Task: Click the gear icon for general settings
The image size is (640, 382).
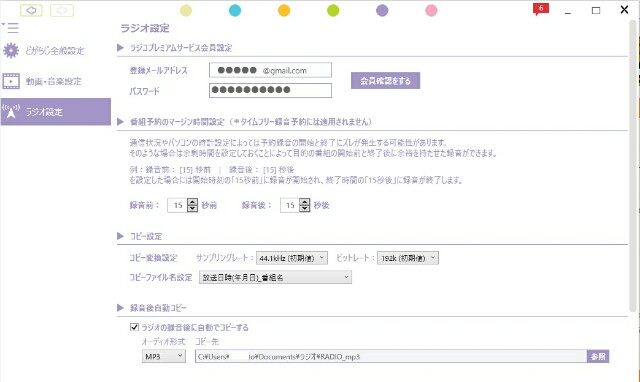Action: coord(11,51)
